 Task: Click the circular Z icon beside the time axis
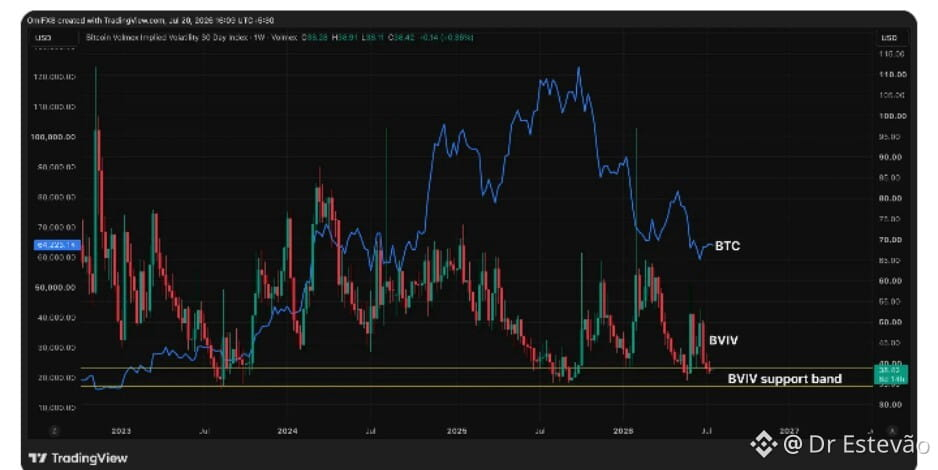coord(54,431)
